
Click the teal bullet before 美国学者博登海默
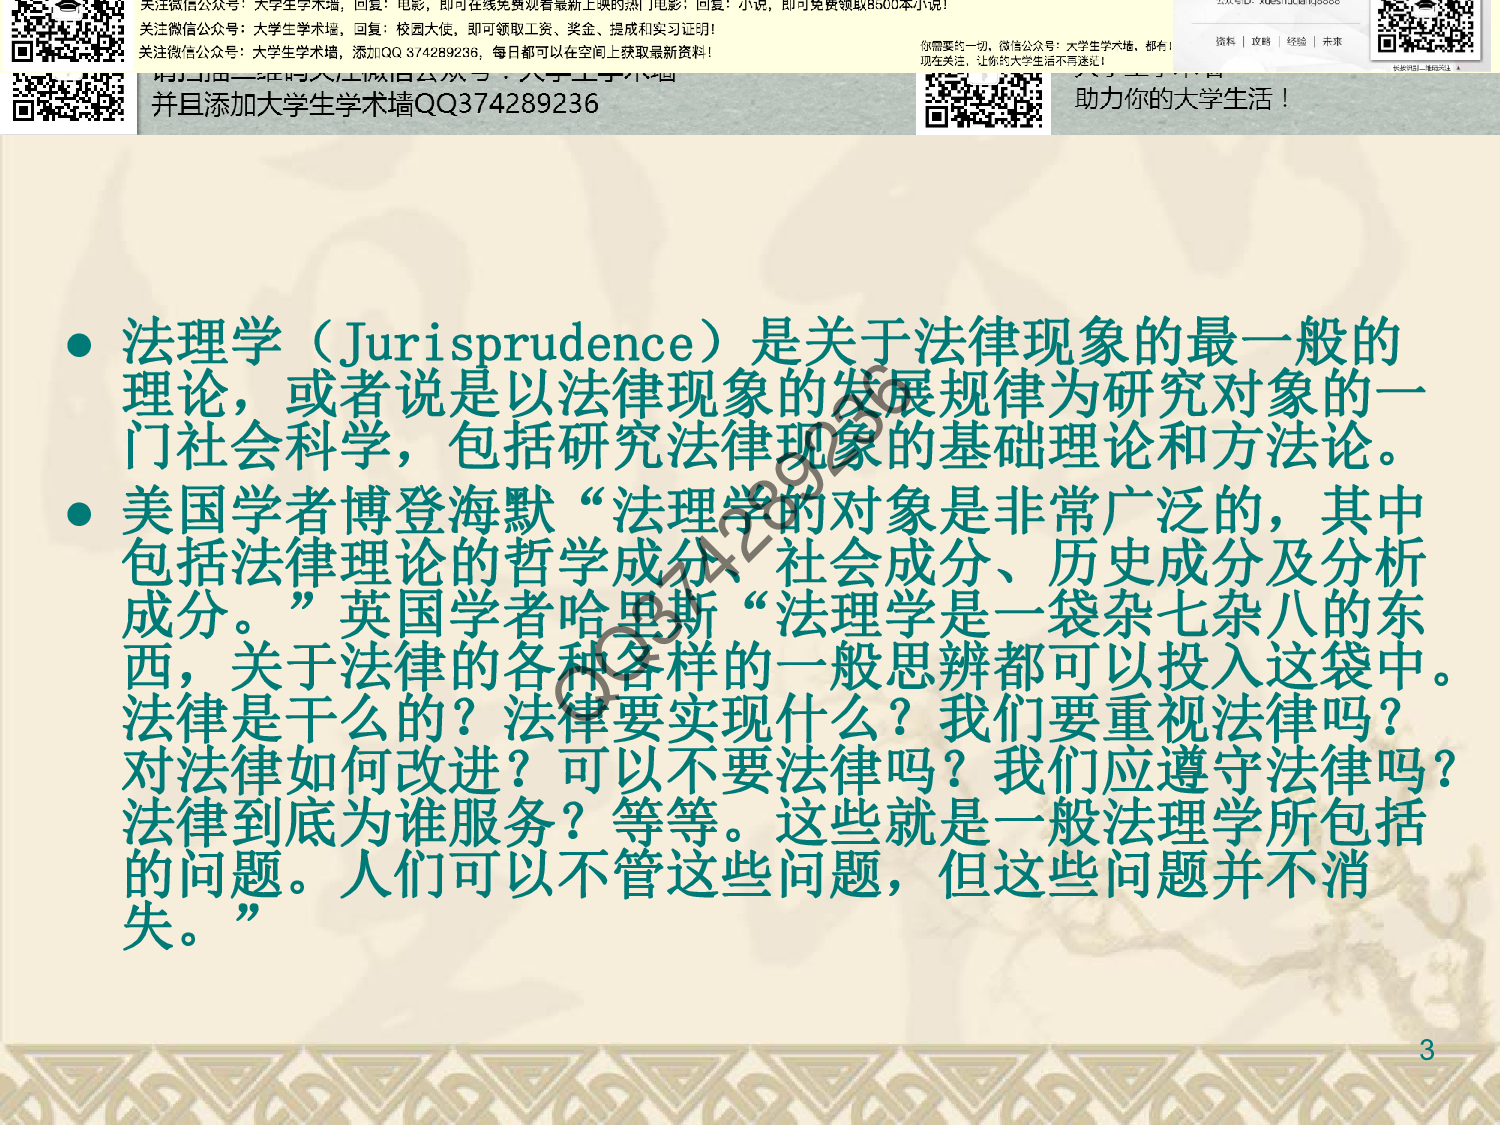(x=80, y=515)
